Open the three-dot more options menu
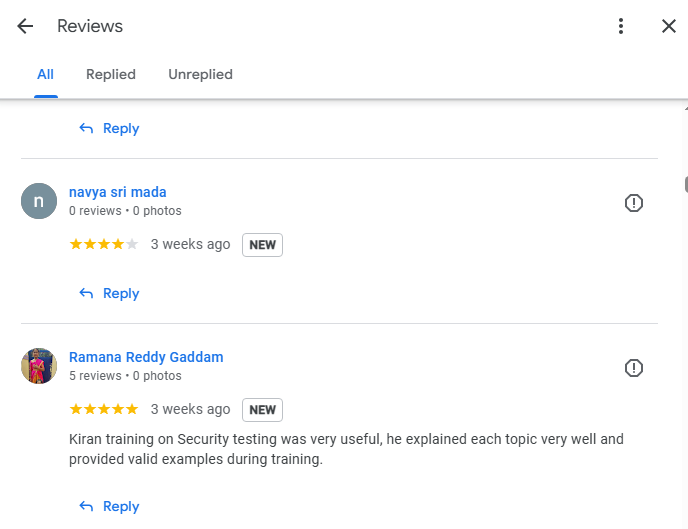 click(620, 26)
